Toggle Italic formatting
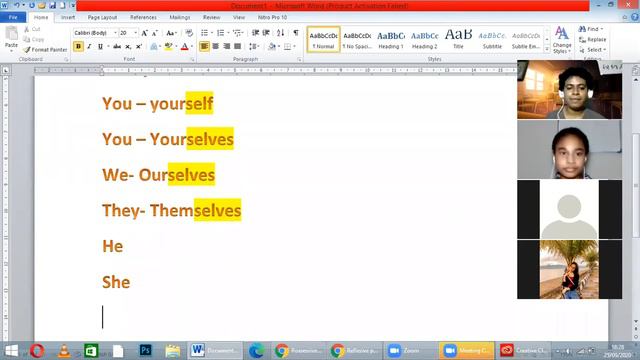Screen dimensions: 640x360 (89, 46)
